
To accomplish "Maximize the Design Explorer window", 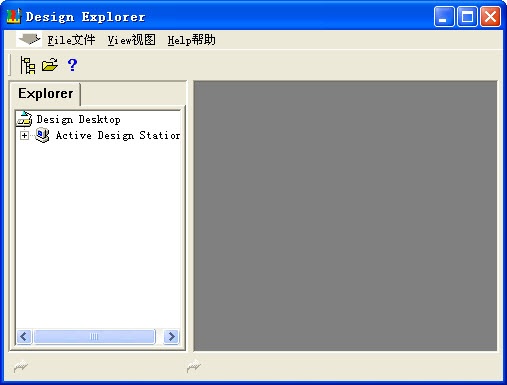I will (467, 16).
